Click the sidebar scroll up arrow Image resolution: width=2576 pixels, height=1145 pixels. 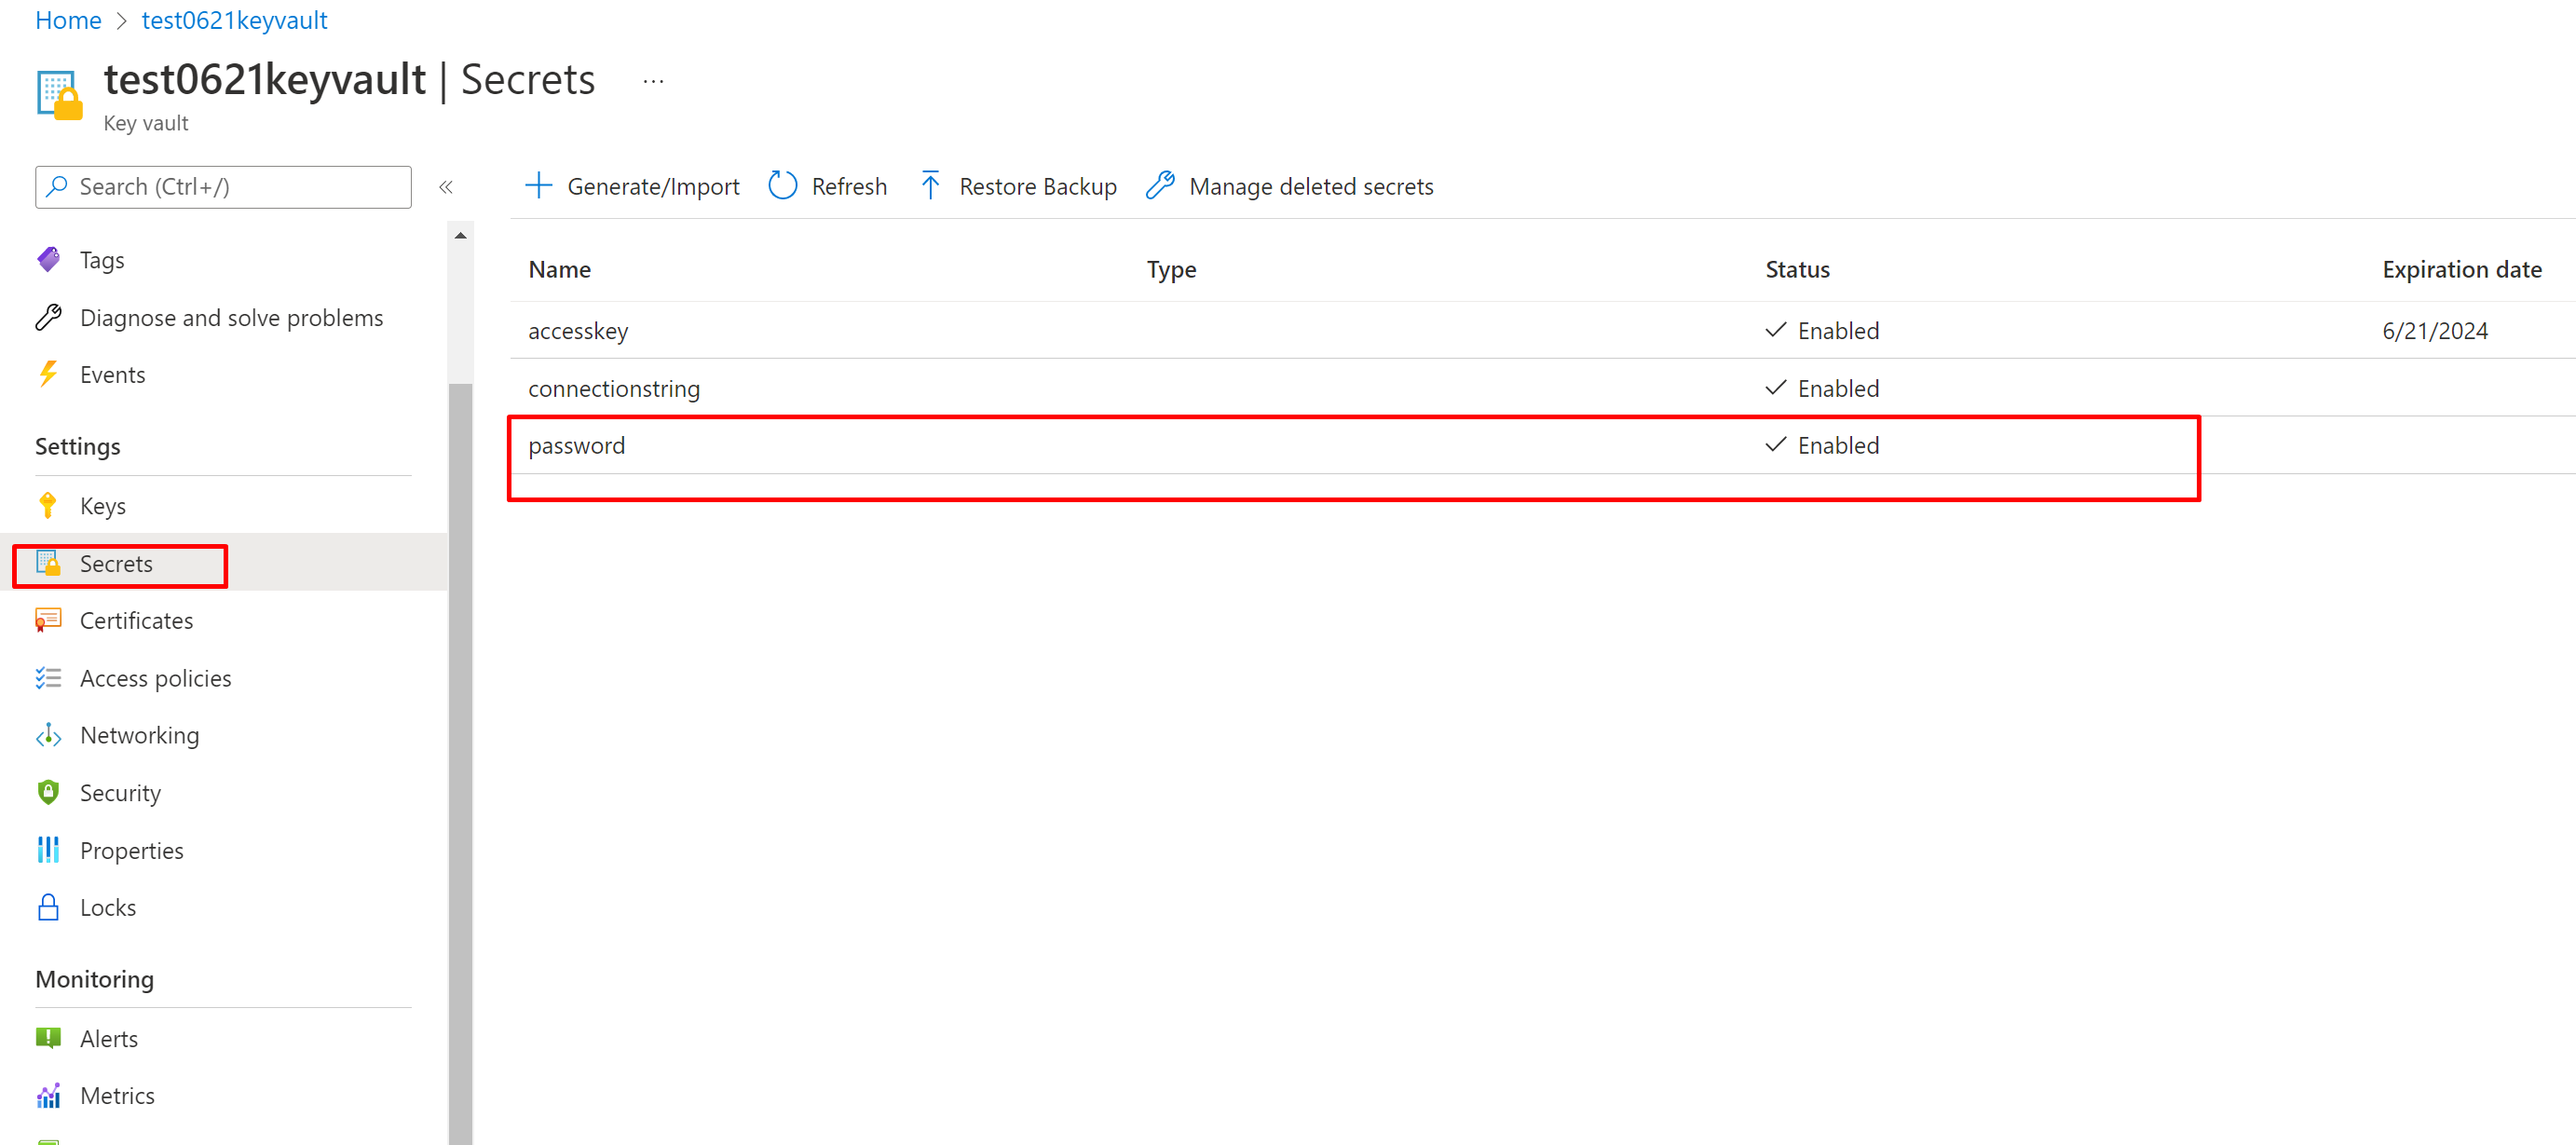(460, 236)
